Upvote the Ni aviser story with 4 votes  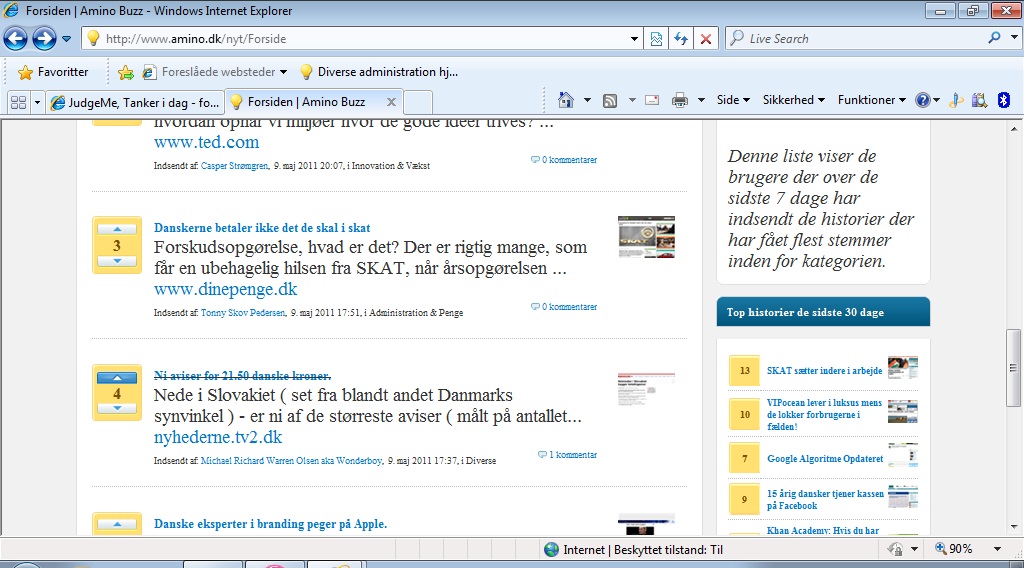(x=117, y=377)
